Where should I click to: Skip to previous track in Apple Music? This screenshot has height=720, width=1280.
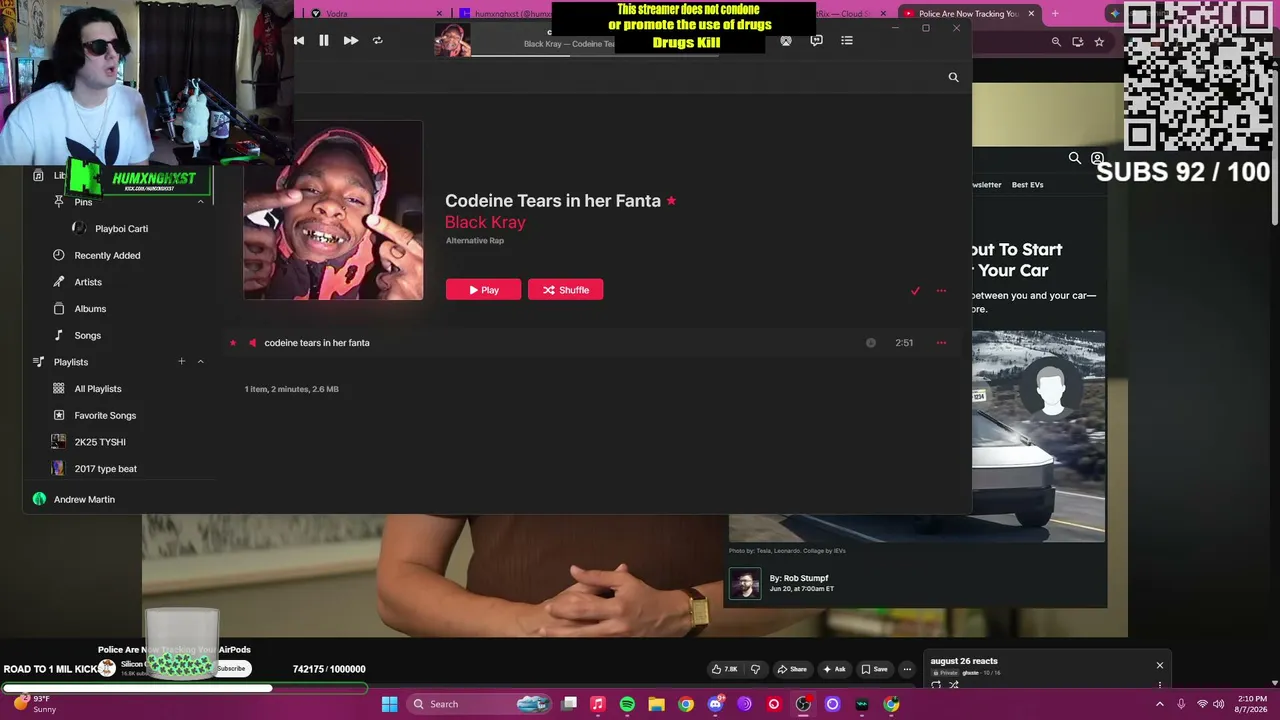click(299, 41)
